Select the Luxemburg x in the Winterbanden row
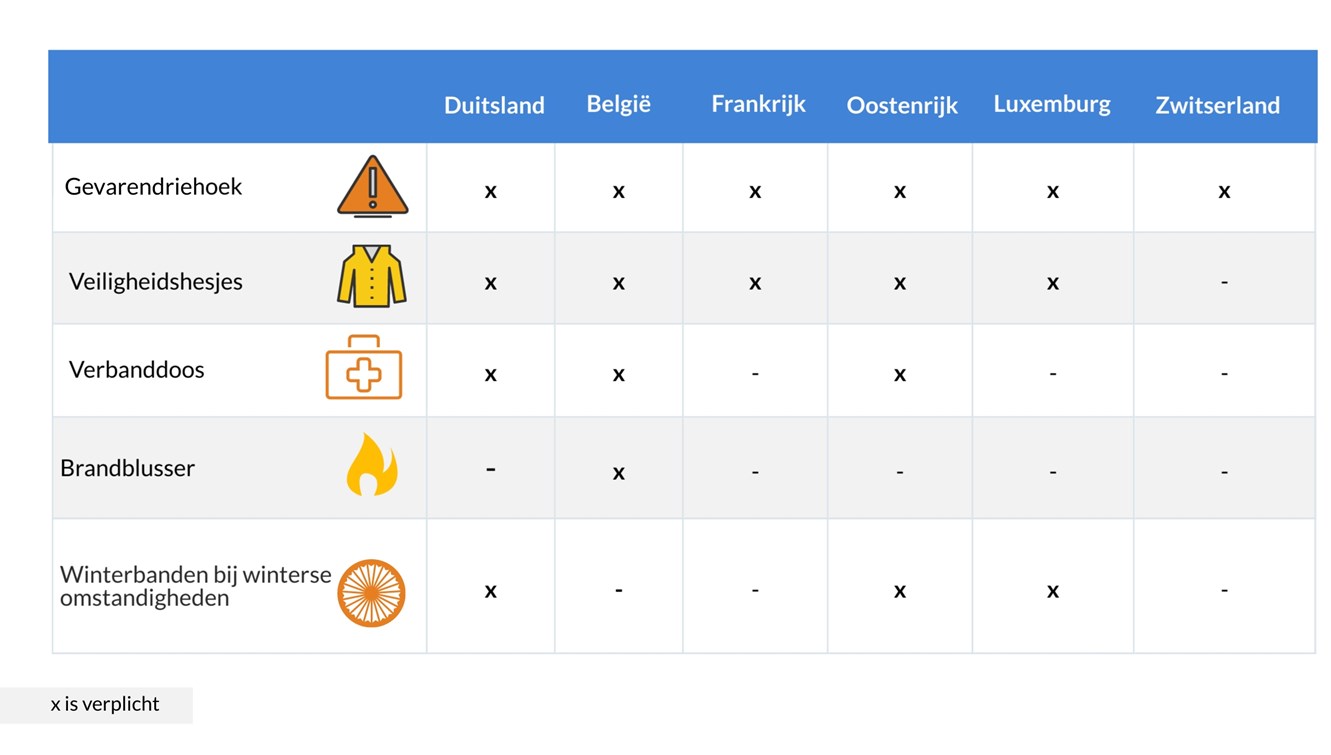1331x755 pixels. click(x=1052, y=591)
